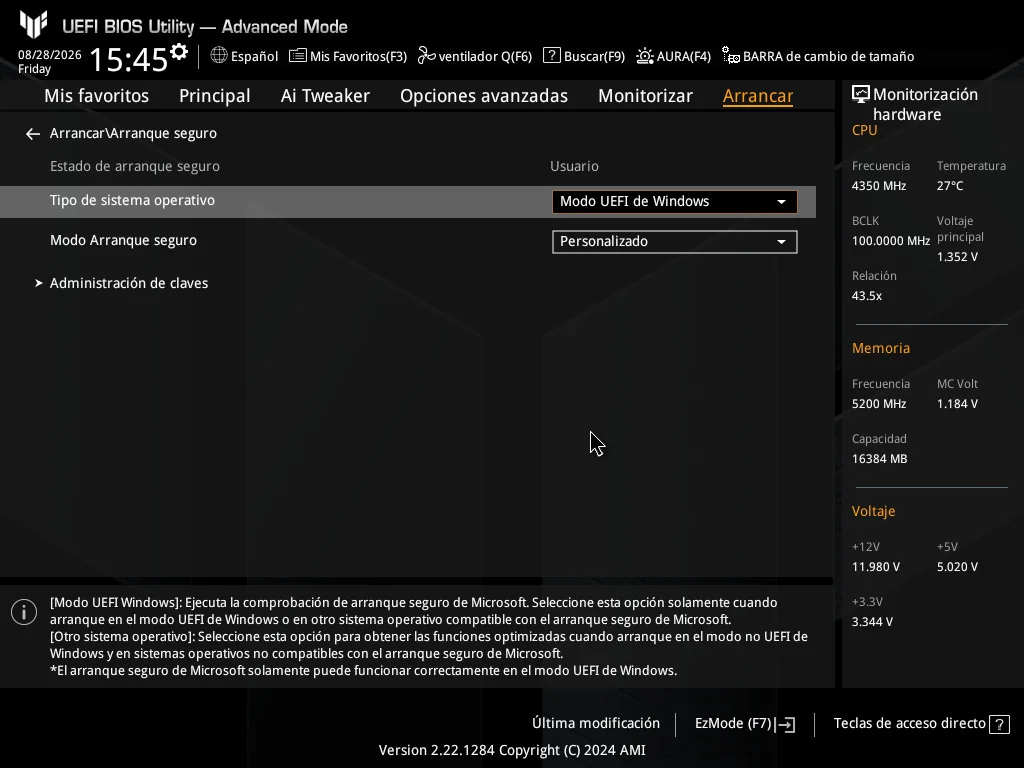Click CPU temperature value 27°C
1024x768 pixels.
pos(950,185)
